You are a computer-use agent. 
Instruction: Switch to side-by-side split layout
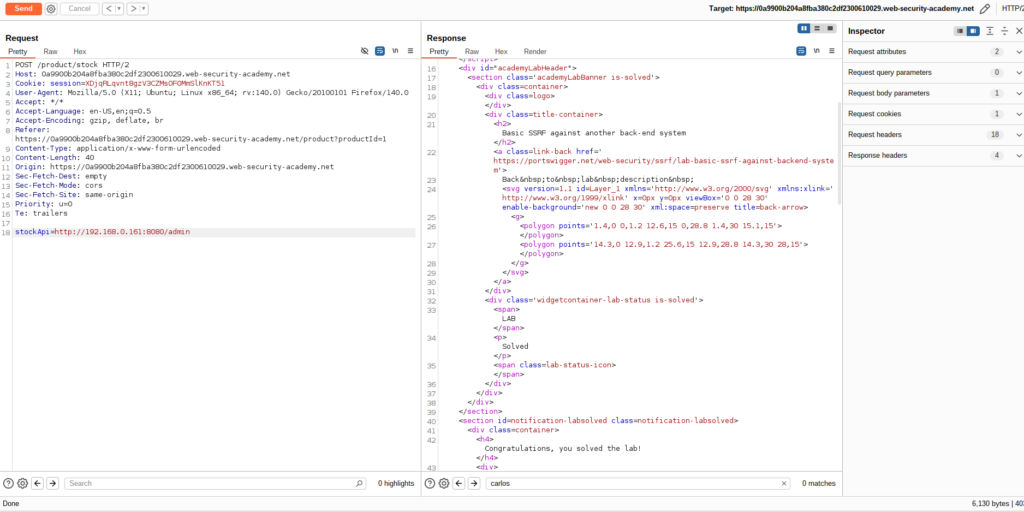(803, 28)
